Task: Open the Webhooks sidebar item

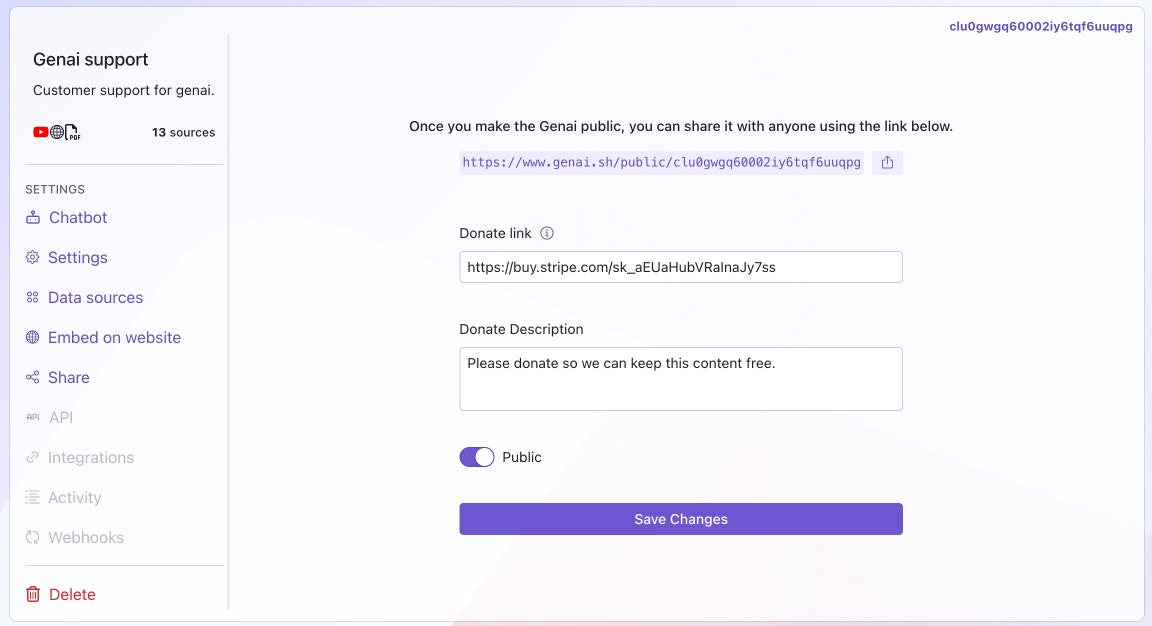Action: point(85,537)
